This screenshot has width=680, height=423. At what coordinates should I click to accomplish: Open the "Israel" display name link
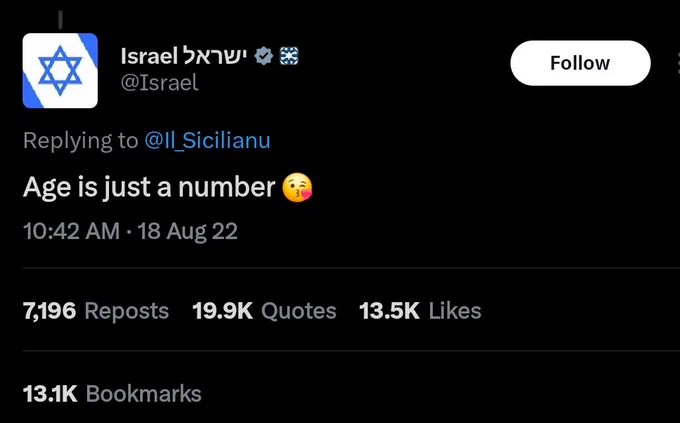(x=148, y=56)
